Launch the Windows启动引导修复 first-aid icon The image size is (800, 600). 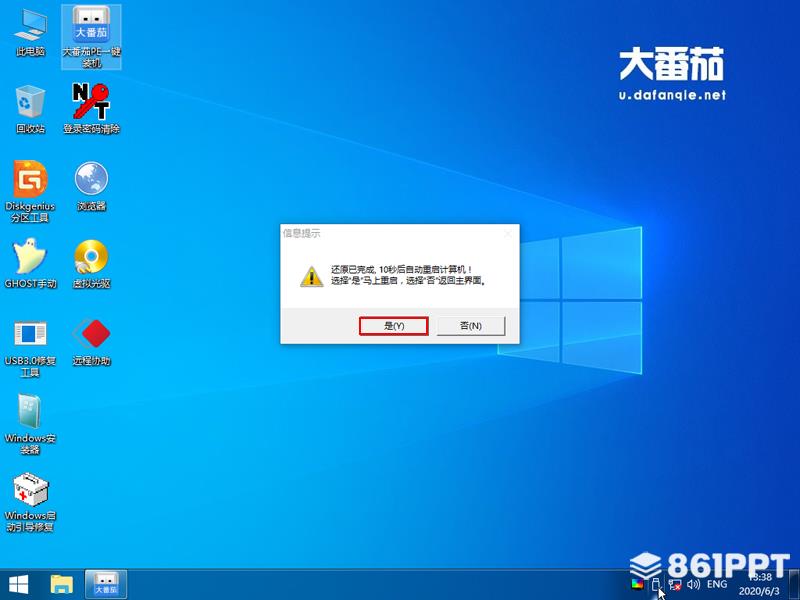pos(30,503)
